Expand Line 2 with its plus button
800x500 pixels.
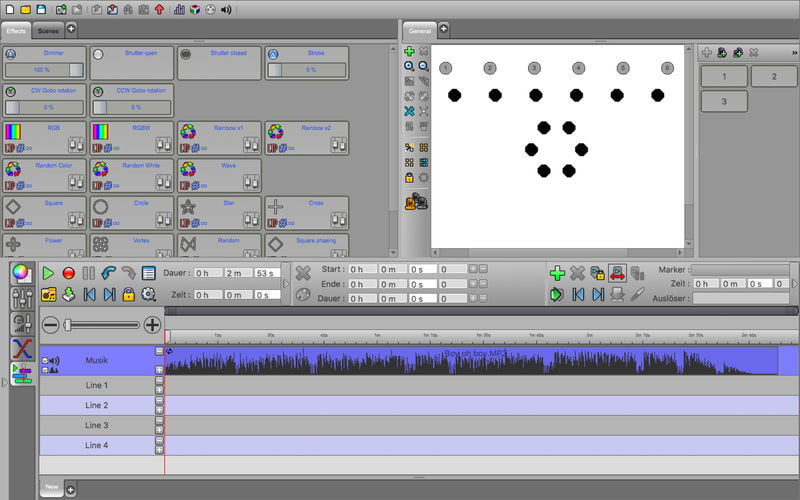[159, 410]
